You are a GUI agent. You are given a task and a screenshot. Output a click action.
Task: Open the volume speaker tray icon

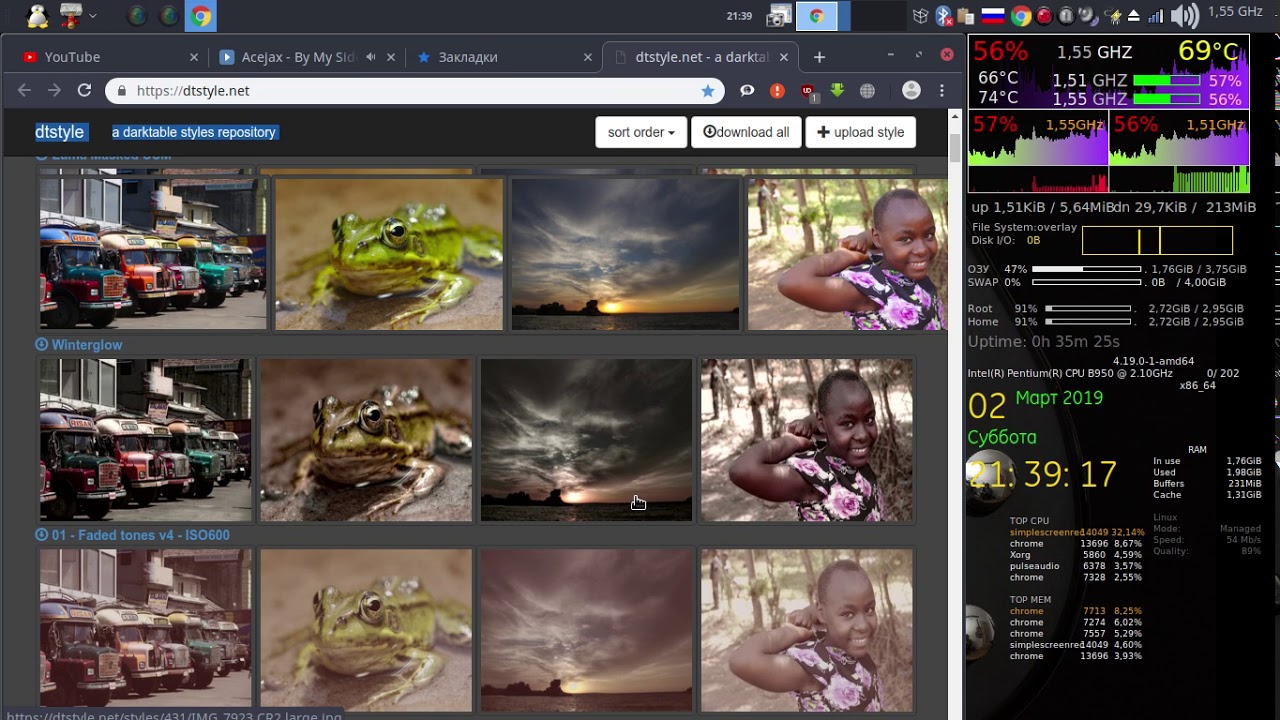coord(1185,16)
